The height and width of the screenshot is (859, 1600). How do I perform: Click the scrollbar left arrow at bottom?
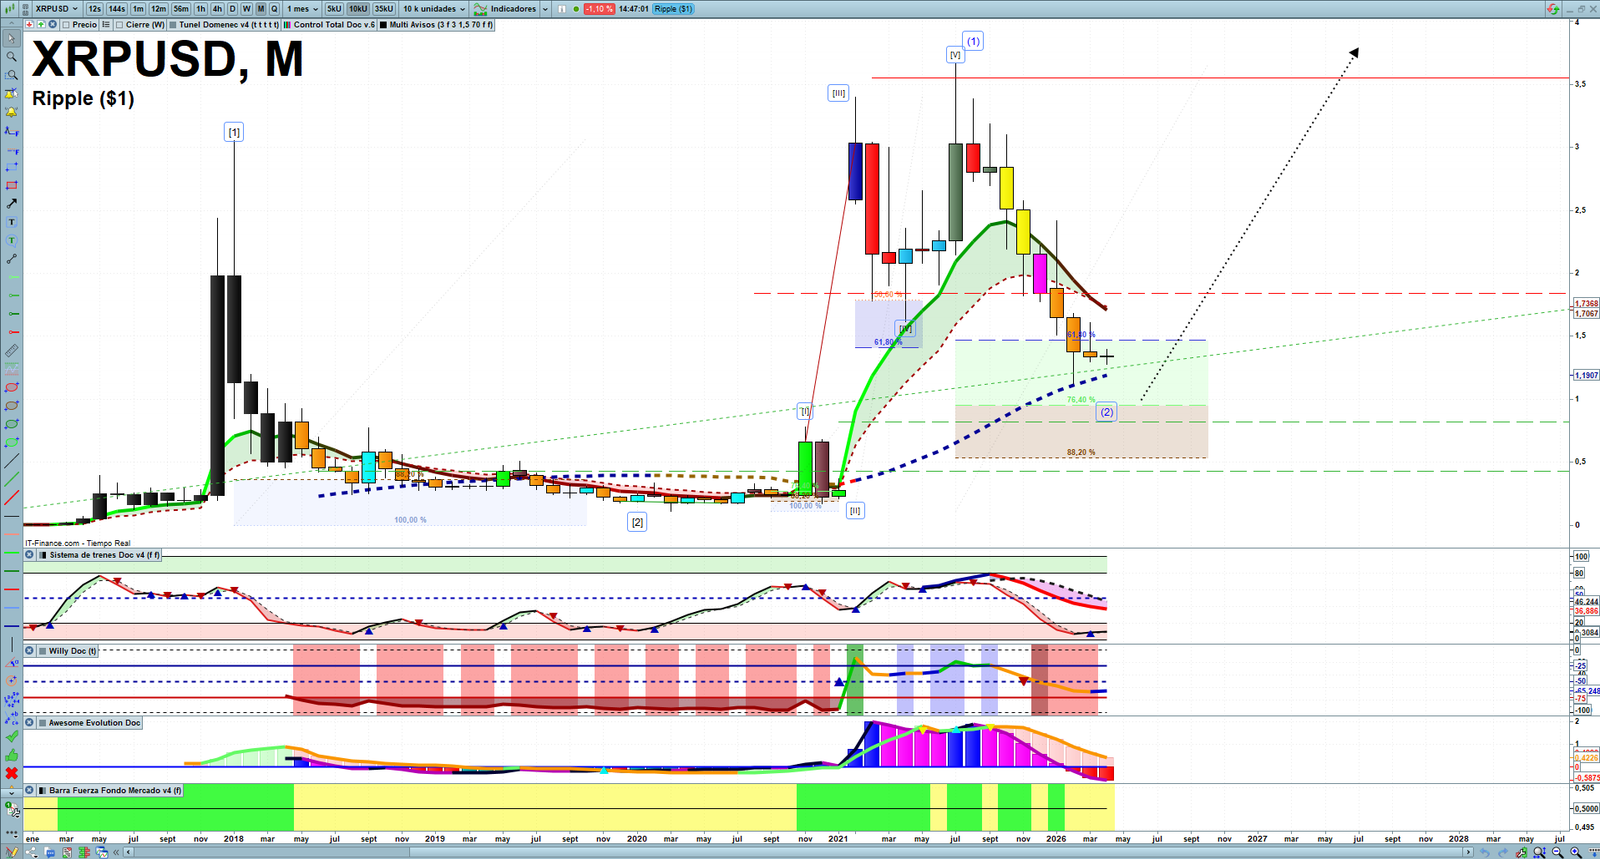pyautogui.click(x=128, y=852)
